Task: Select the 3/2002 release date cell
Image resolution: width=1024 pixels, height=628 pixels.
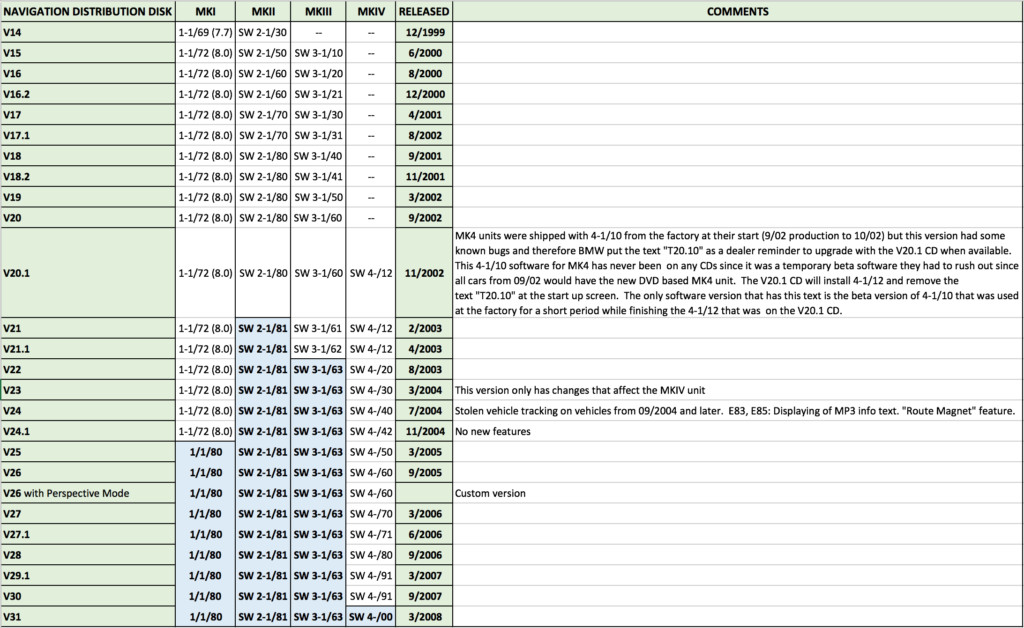Action: (x=424, y=197)
